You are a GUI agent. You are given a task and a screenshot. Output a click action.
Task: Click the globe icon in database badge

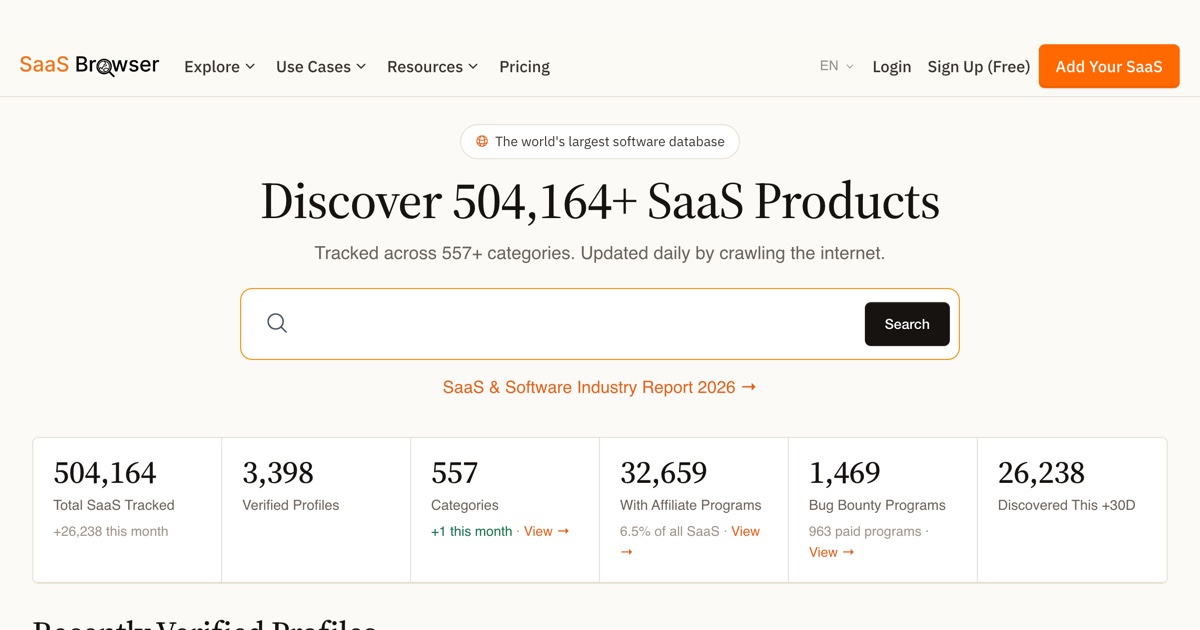(x=482, y=141)
